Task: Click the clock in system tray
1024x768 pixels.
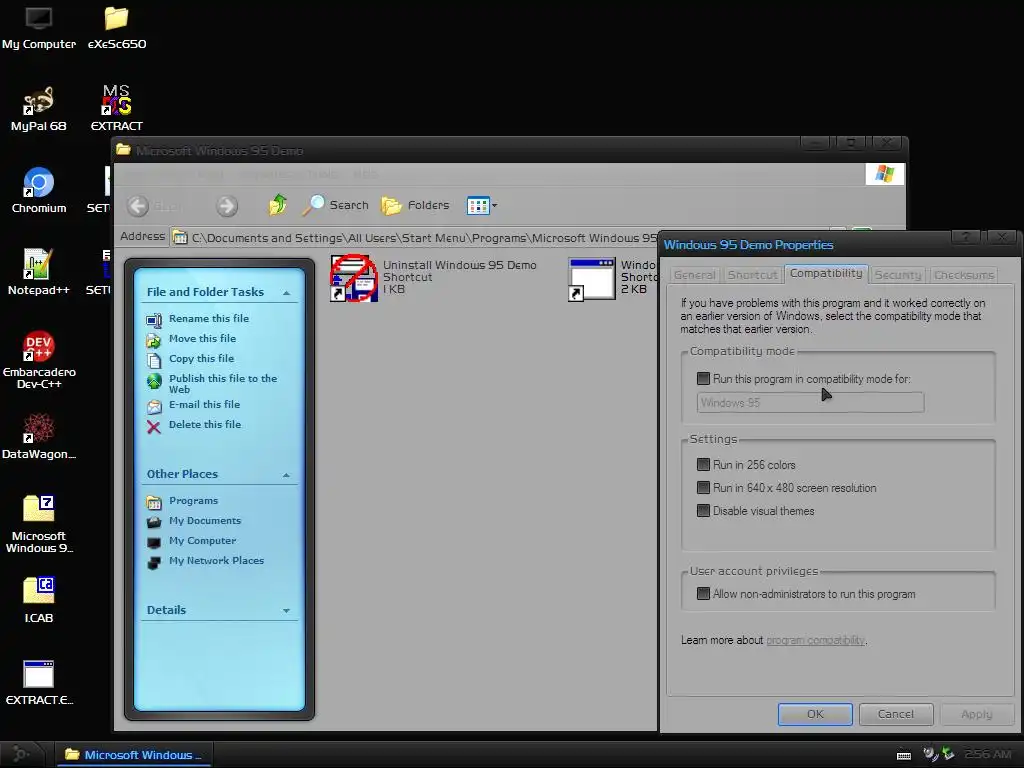Action: (x=987, y=754)
